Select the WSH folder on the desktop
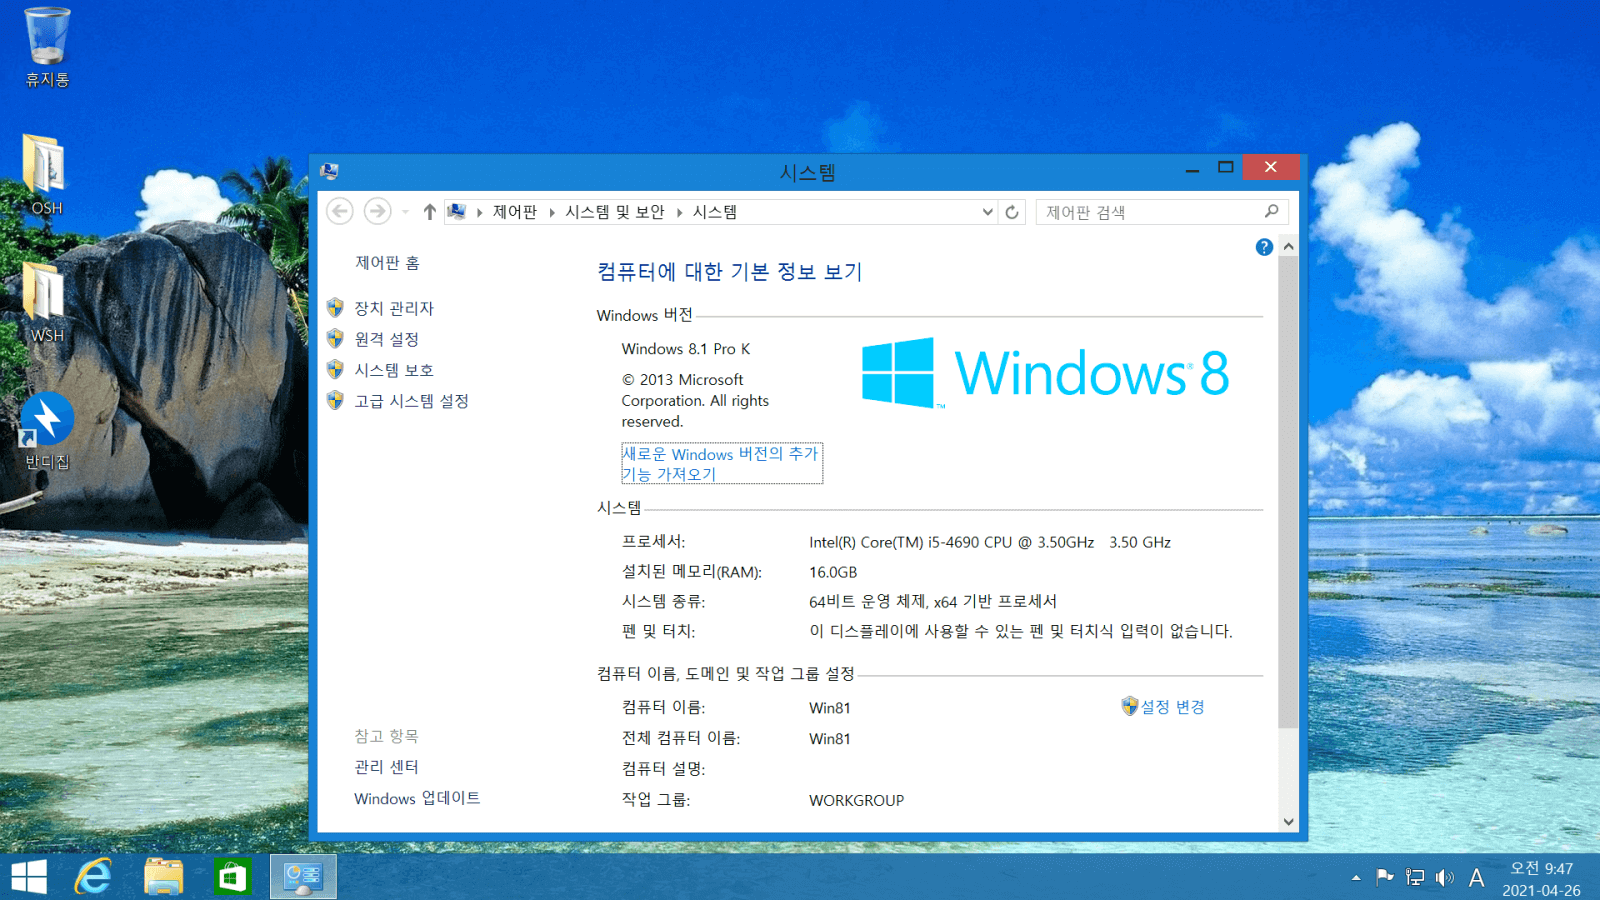Screen dimensions: 1600x900 coord(46,303)
